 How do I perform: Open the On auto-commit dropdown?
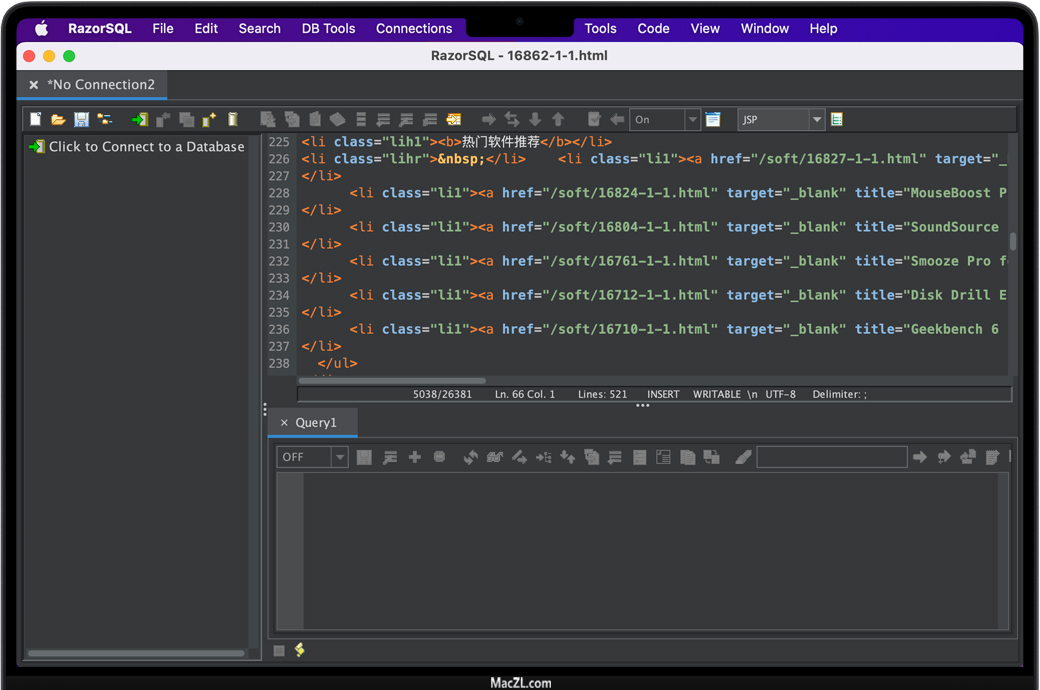pos(691,120)
